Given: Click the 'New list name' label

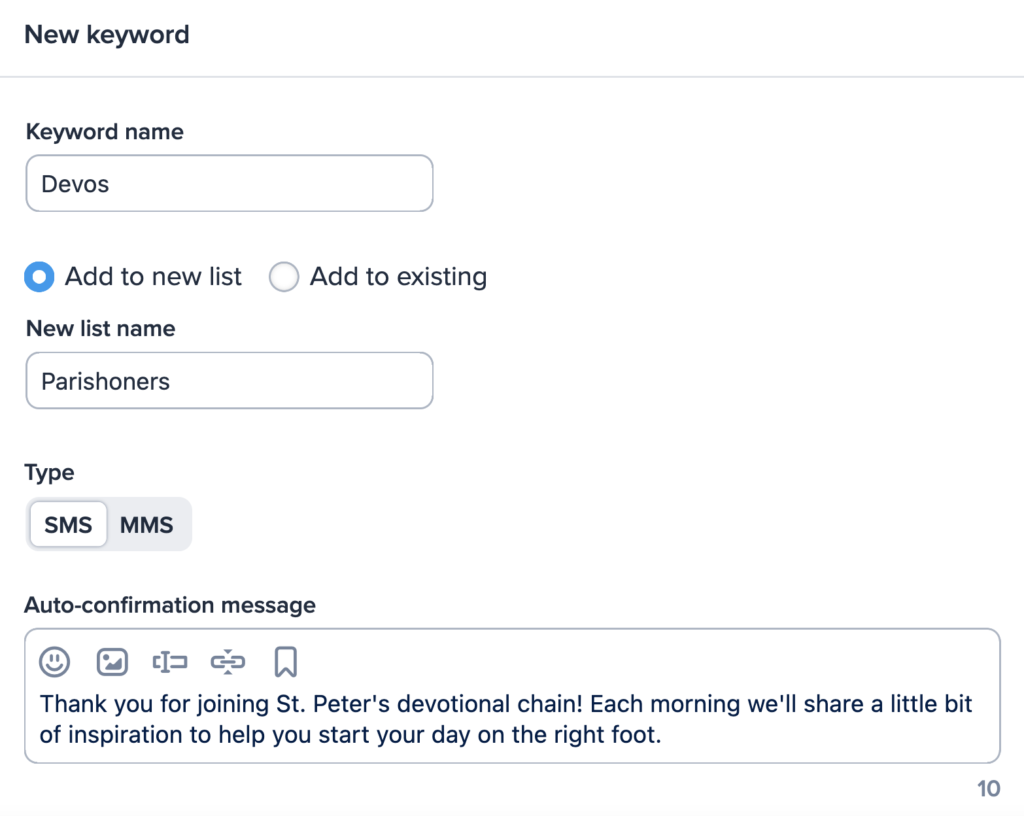Looking at the screenshot, I should point(100,329).
